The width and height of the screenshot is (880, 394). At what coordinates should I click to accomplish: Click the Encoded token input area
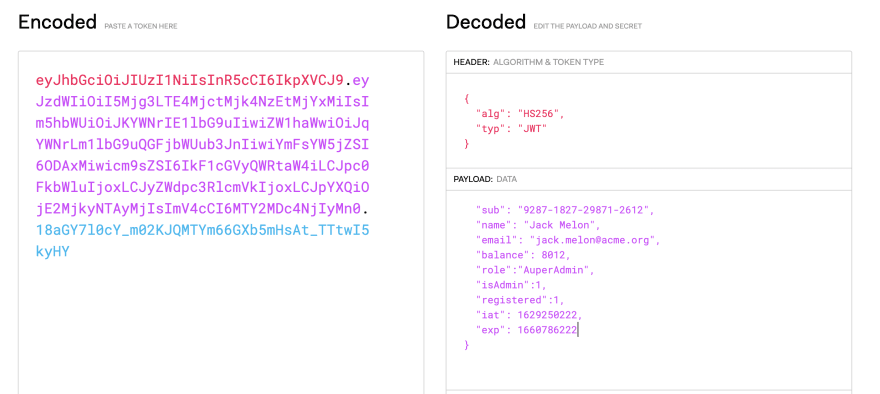point(221,223)
